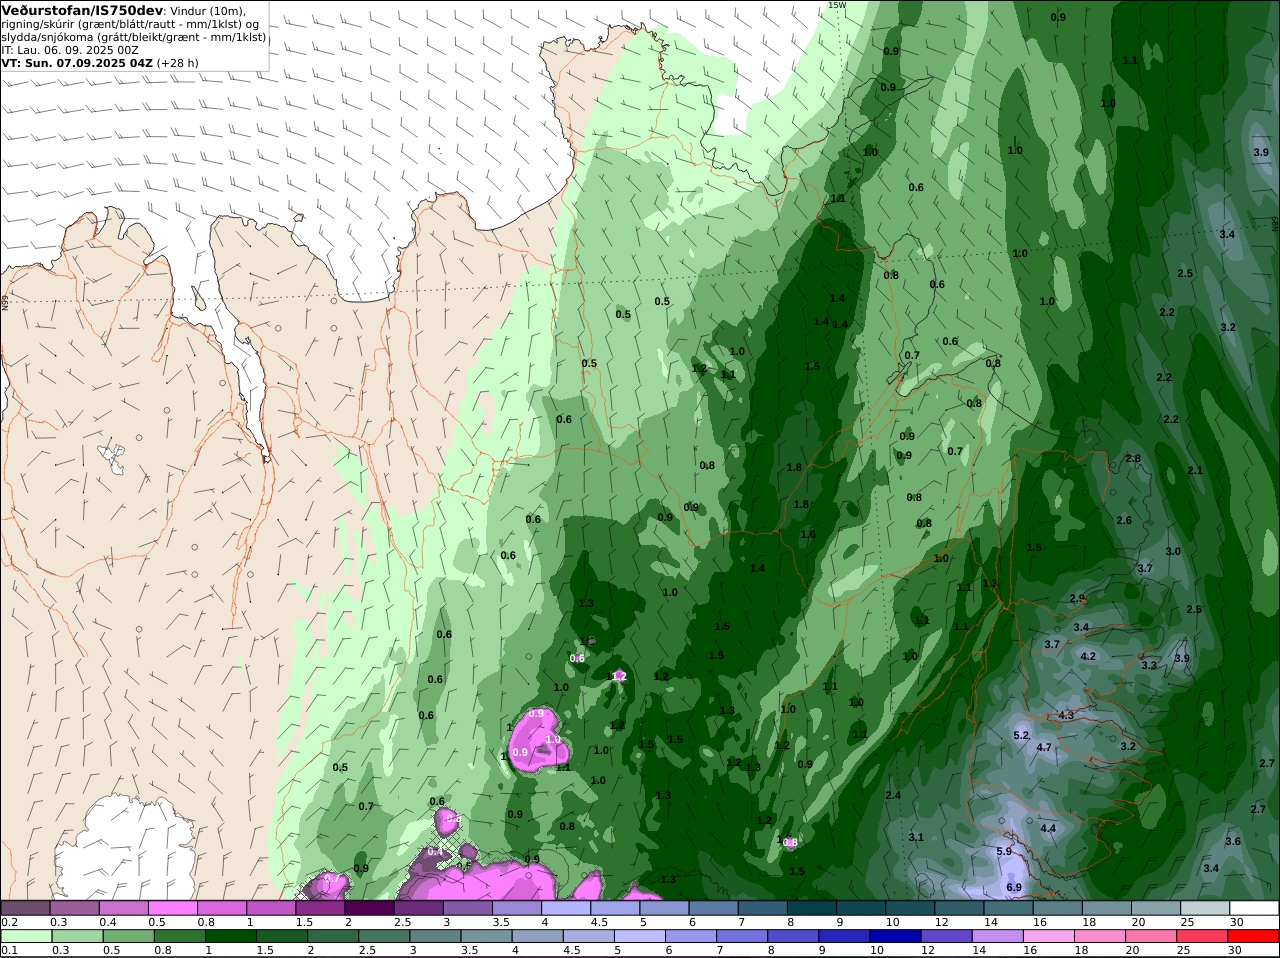Click the dark teal 8 swatch in upper legend row
The image size is (1280, 958).
(x=811, y=908)
